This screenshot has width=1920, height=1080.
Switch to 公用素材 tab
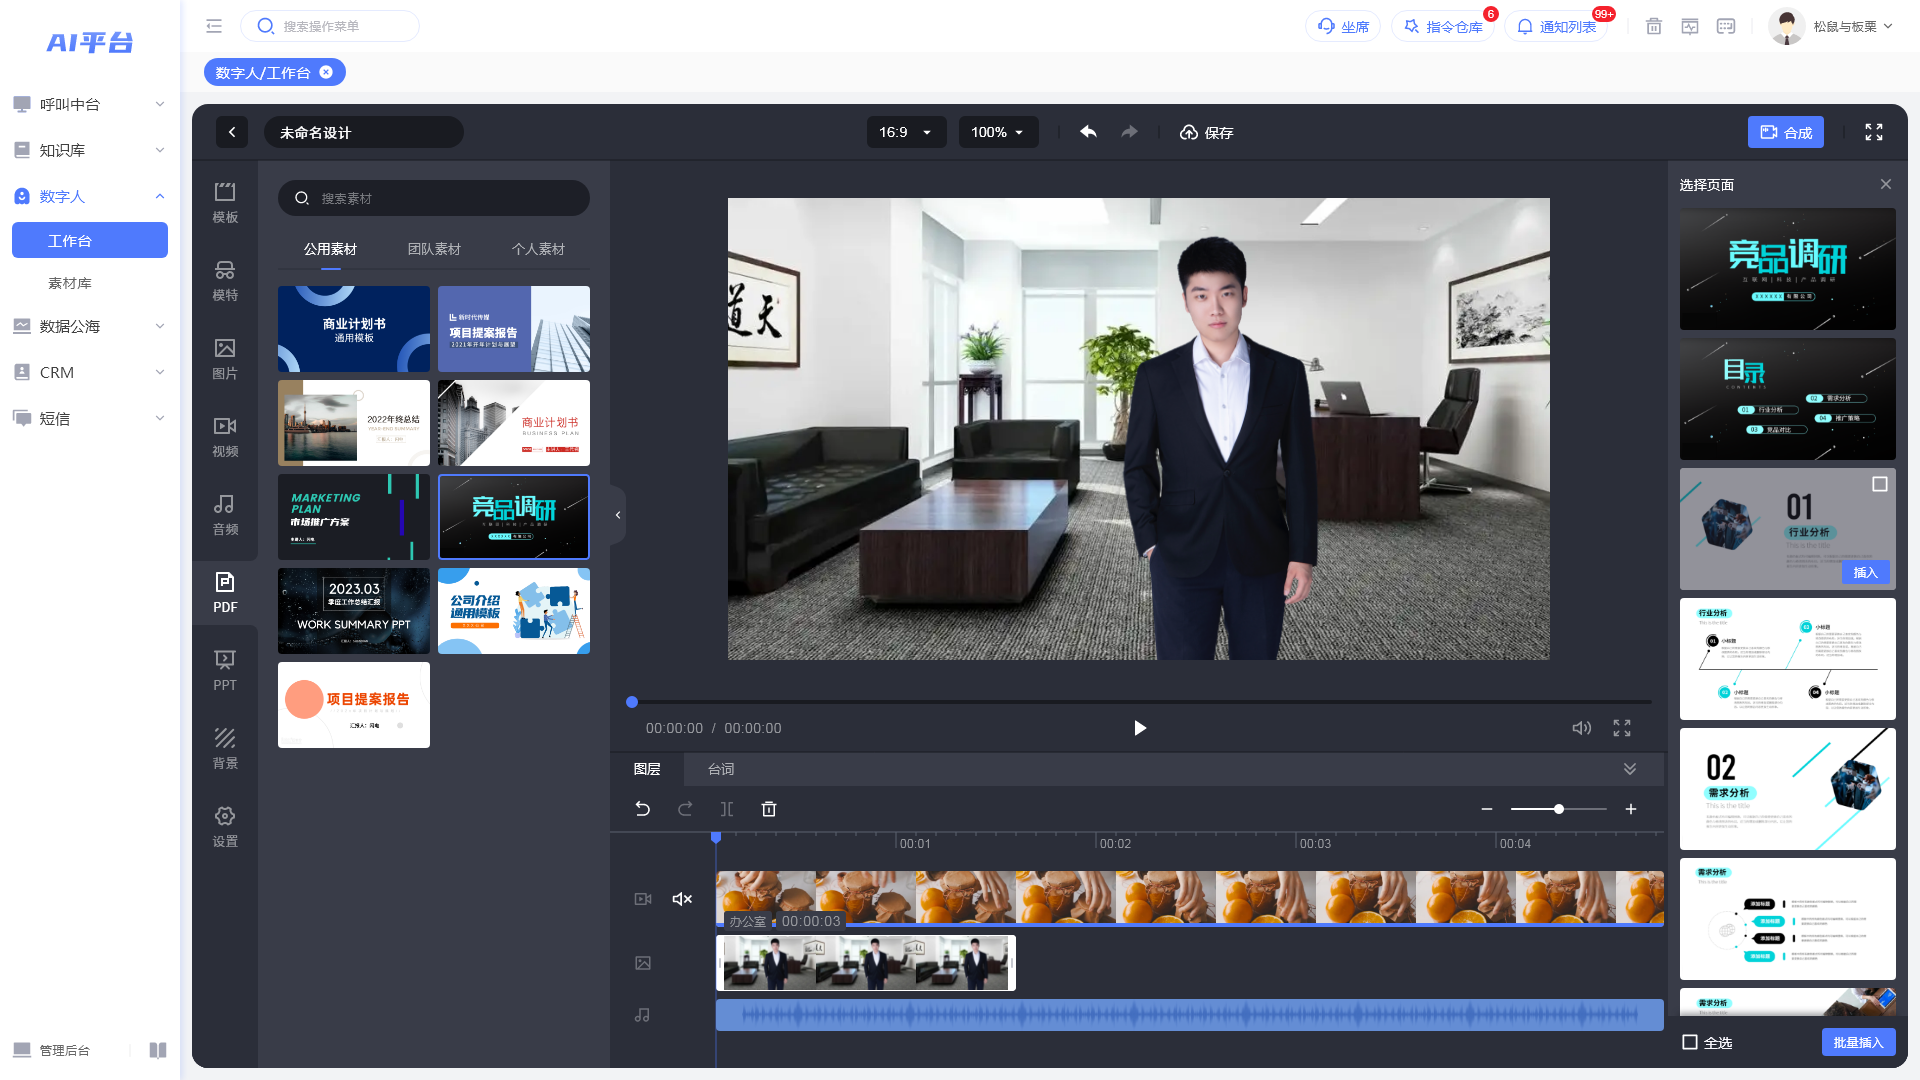pyautogui.click(x=330, y=249)
